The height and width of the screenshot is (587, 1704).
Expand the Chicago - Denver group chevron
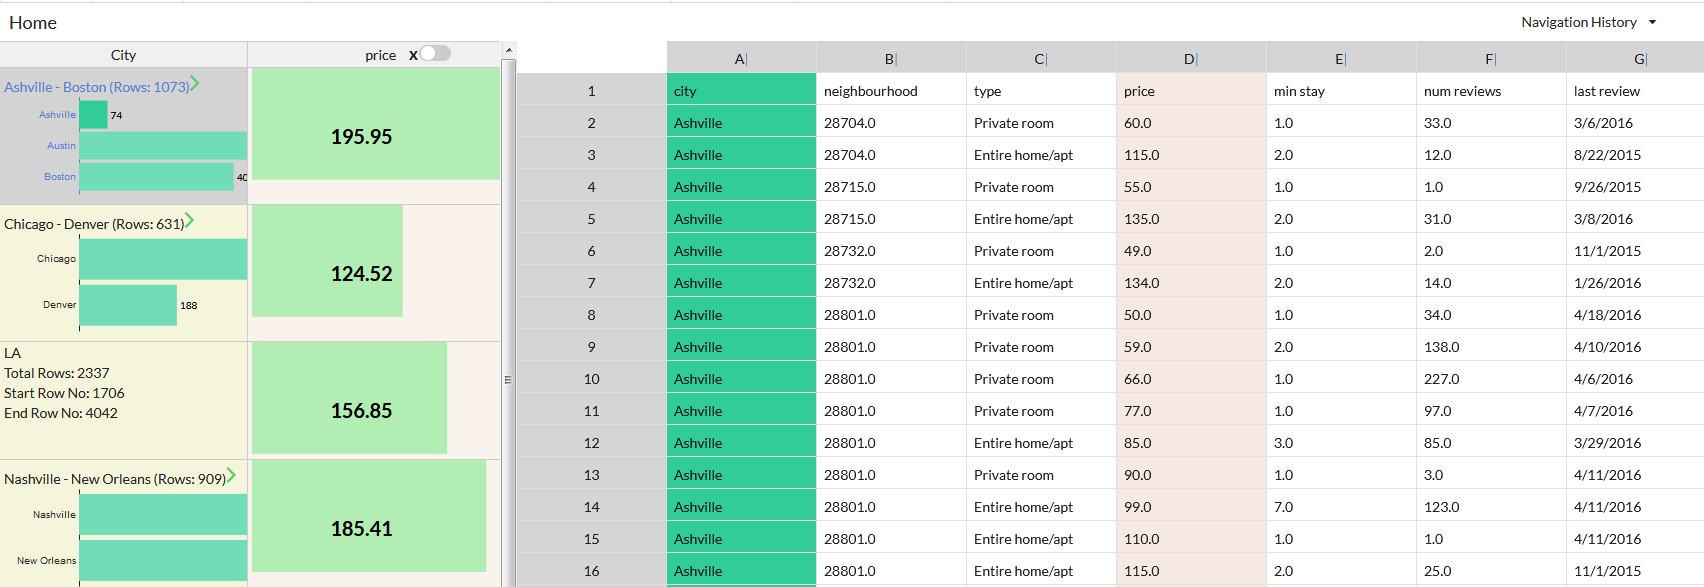[189, 221]
